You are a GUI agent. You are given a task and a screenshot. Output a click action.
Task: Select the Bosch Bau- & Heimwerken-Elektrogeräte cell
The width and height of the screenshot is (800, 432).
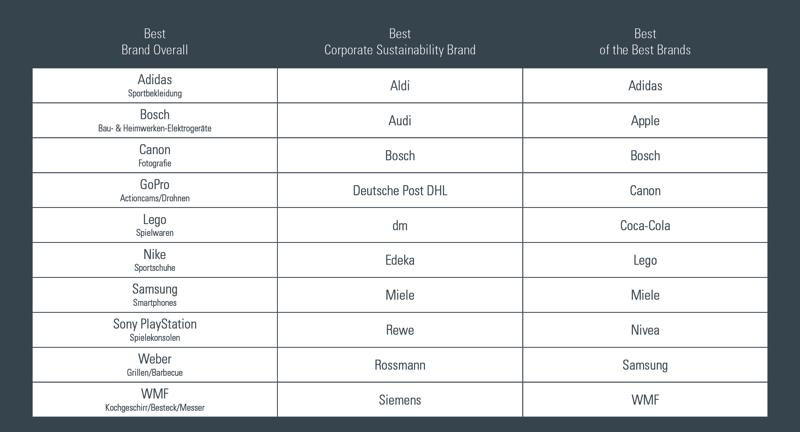coord(155,120)
